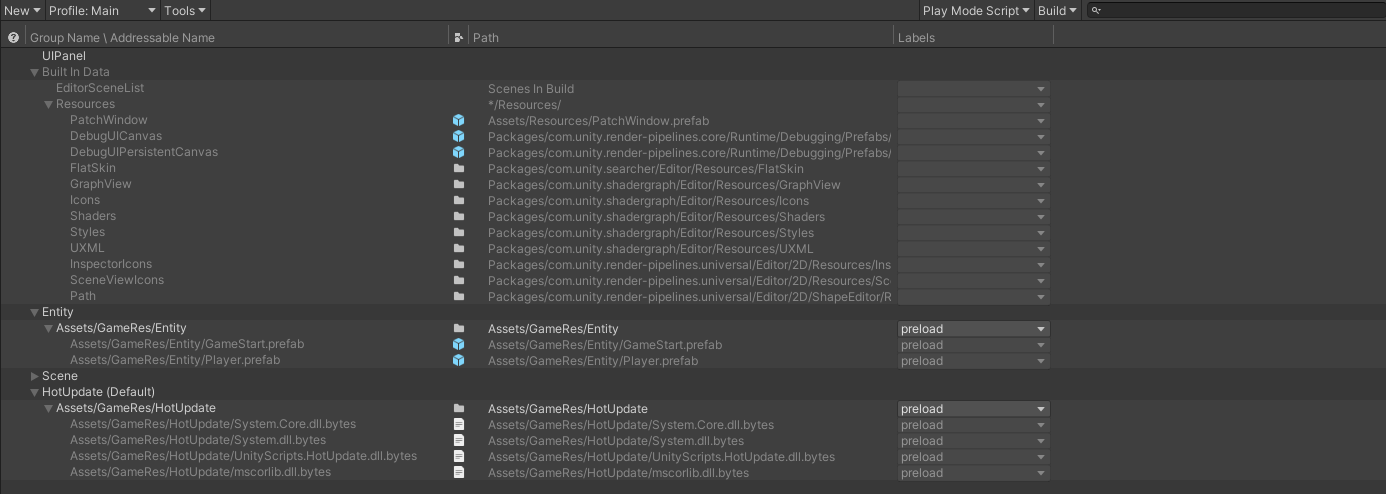Open the Play Mode Script menu
Image resolution: width=1386 pixels, height=494 pixels.
coord(975,10)
